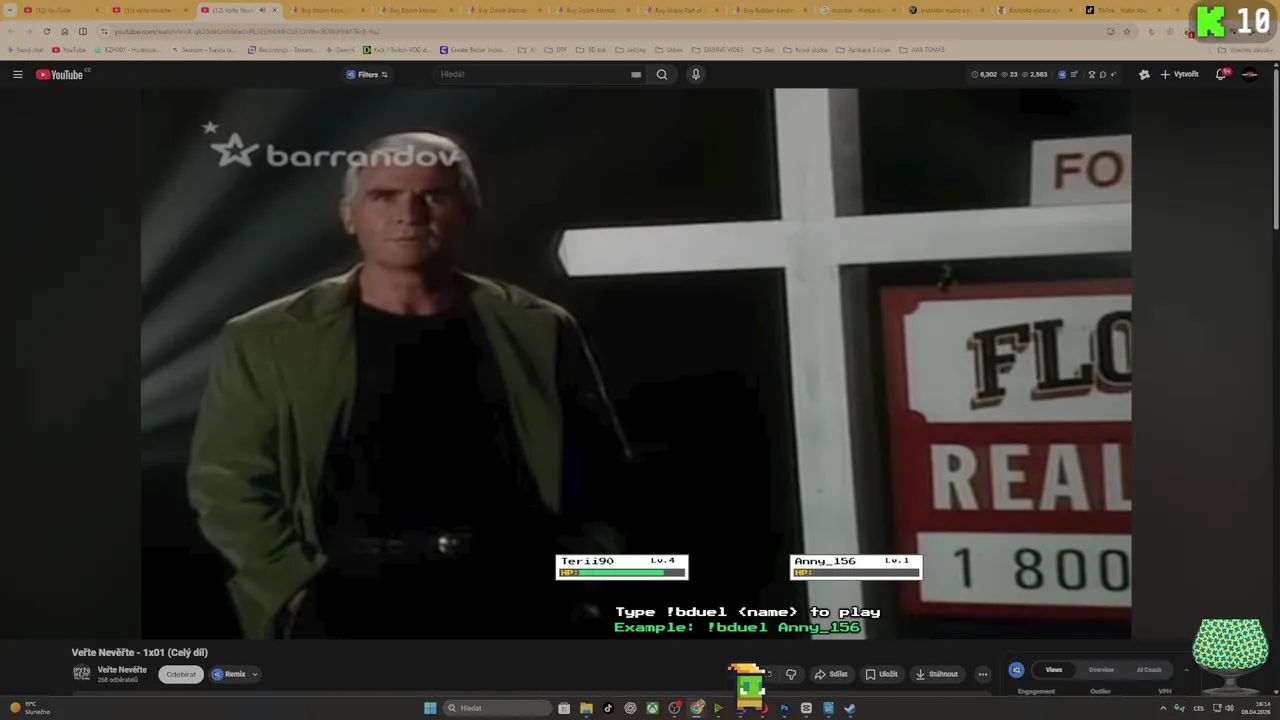Viewport: 1280px width, 720px height.
Task: Click the taskbar Hledat search box
Action: [497, 708]
